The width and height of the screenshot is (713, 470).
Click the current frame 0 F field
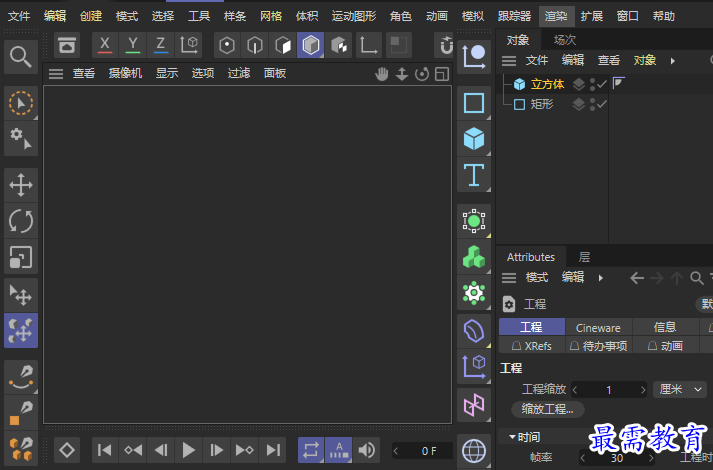point(423,451)
